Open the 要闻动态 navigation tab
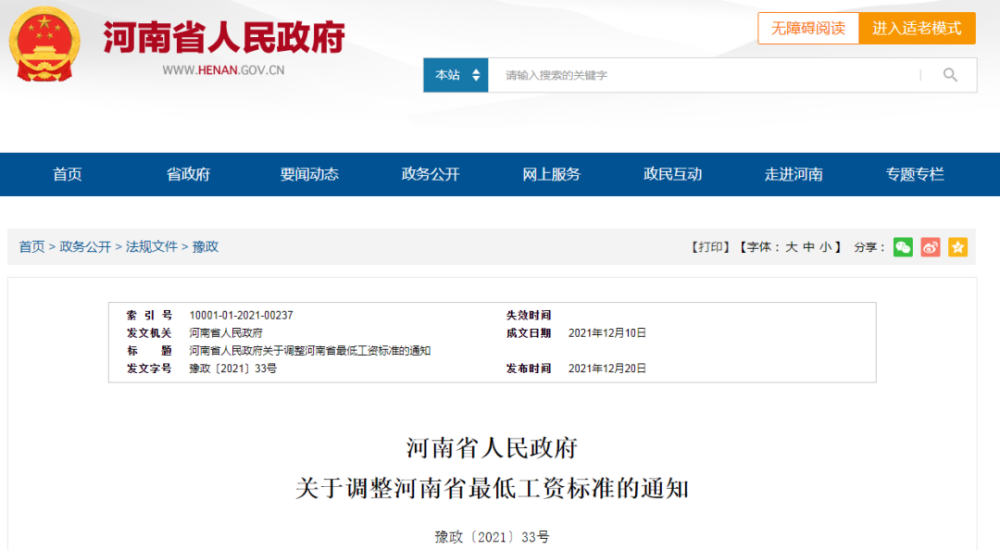Image resolution: width=1000 pixels, height=550 pixels. (309, 174)
